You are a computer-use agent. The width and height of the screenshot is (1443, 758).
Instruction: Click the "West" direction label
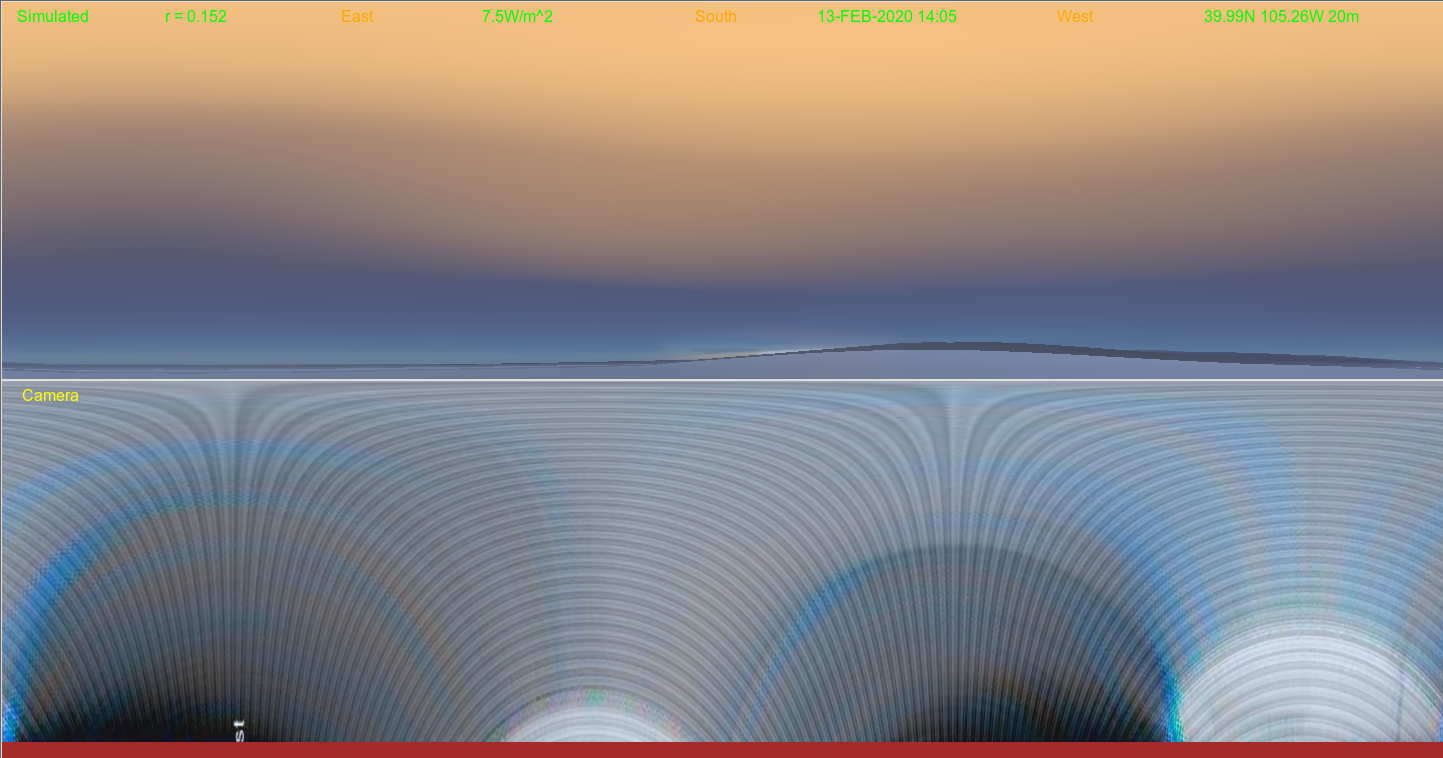pos(1075,17)
